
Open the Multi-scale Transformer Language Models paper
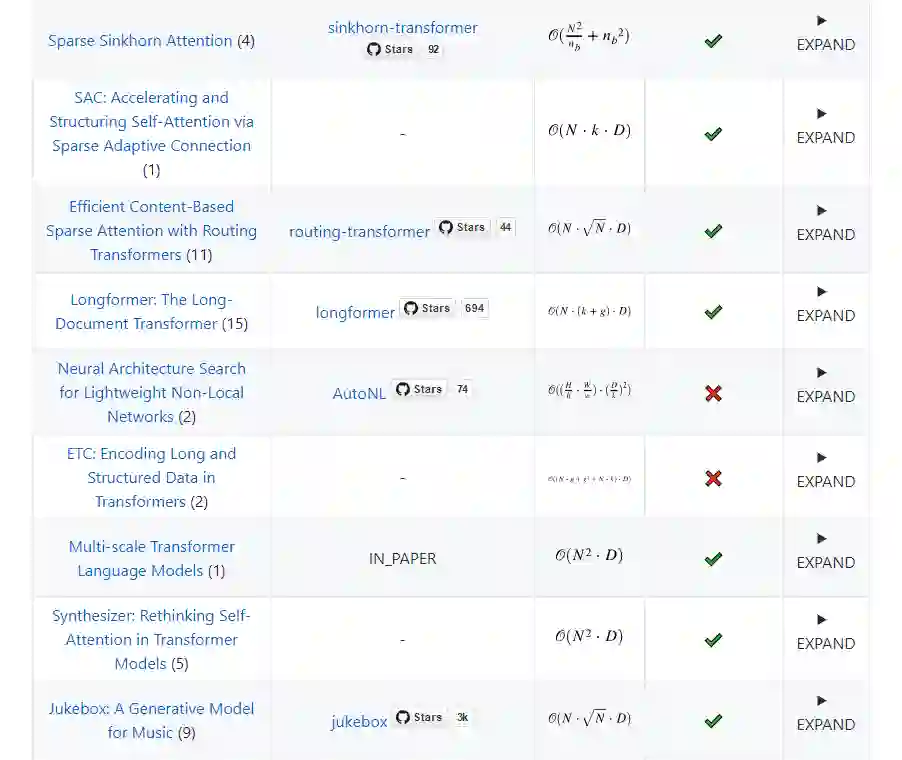151,558
